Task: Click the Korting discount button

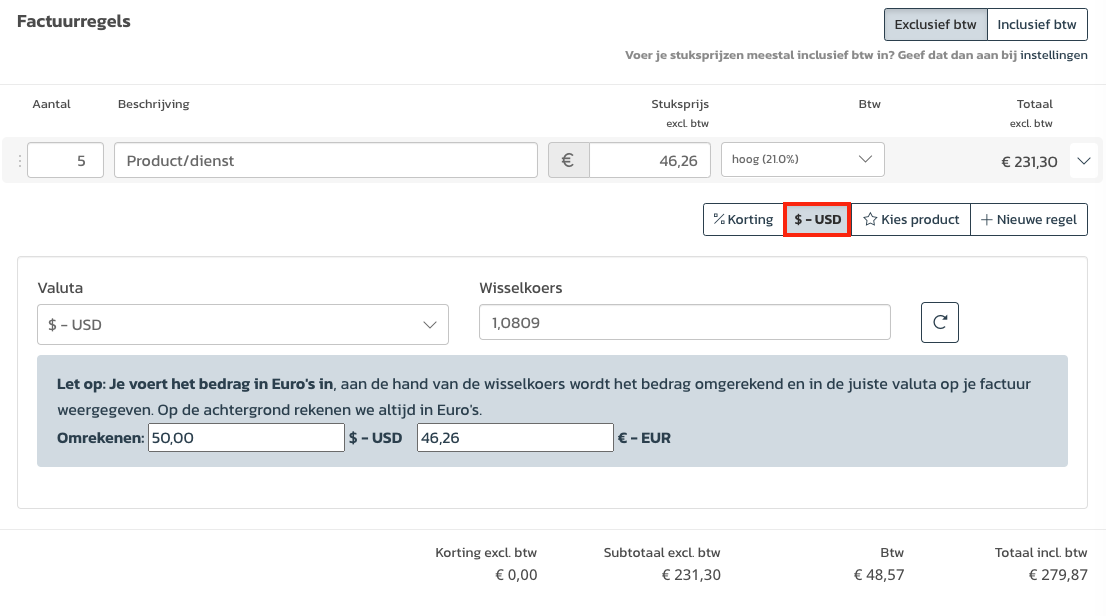Action: (743, 219)
